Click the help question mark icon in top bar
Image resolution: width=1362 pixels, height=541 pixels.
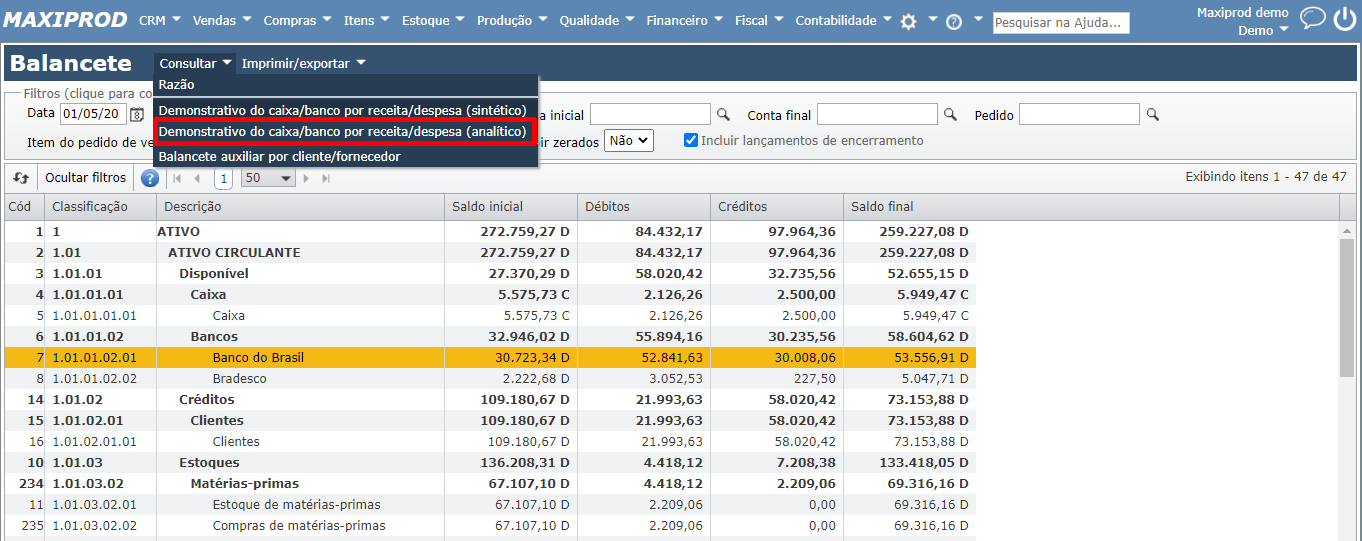point(953,22)
